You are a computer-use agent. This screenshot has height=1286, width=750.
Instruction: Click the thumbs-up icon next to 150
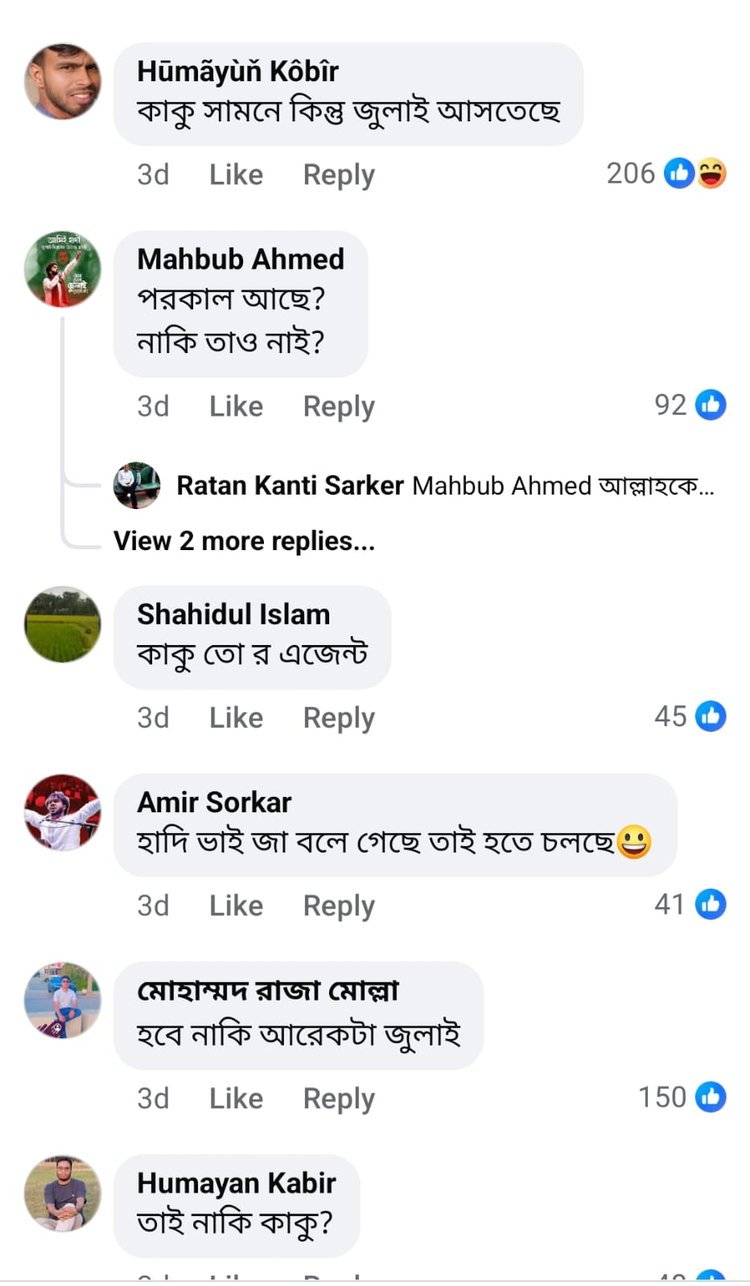(x=711, y=1096)
